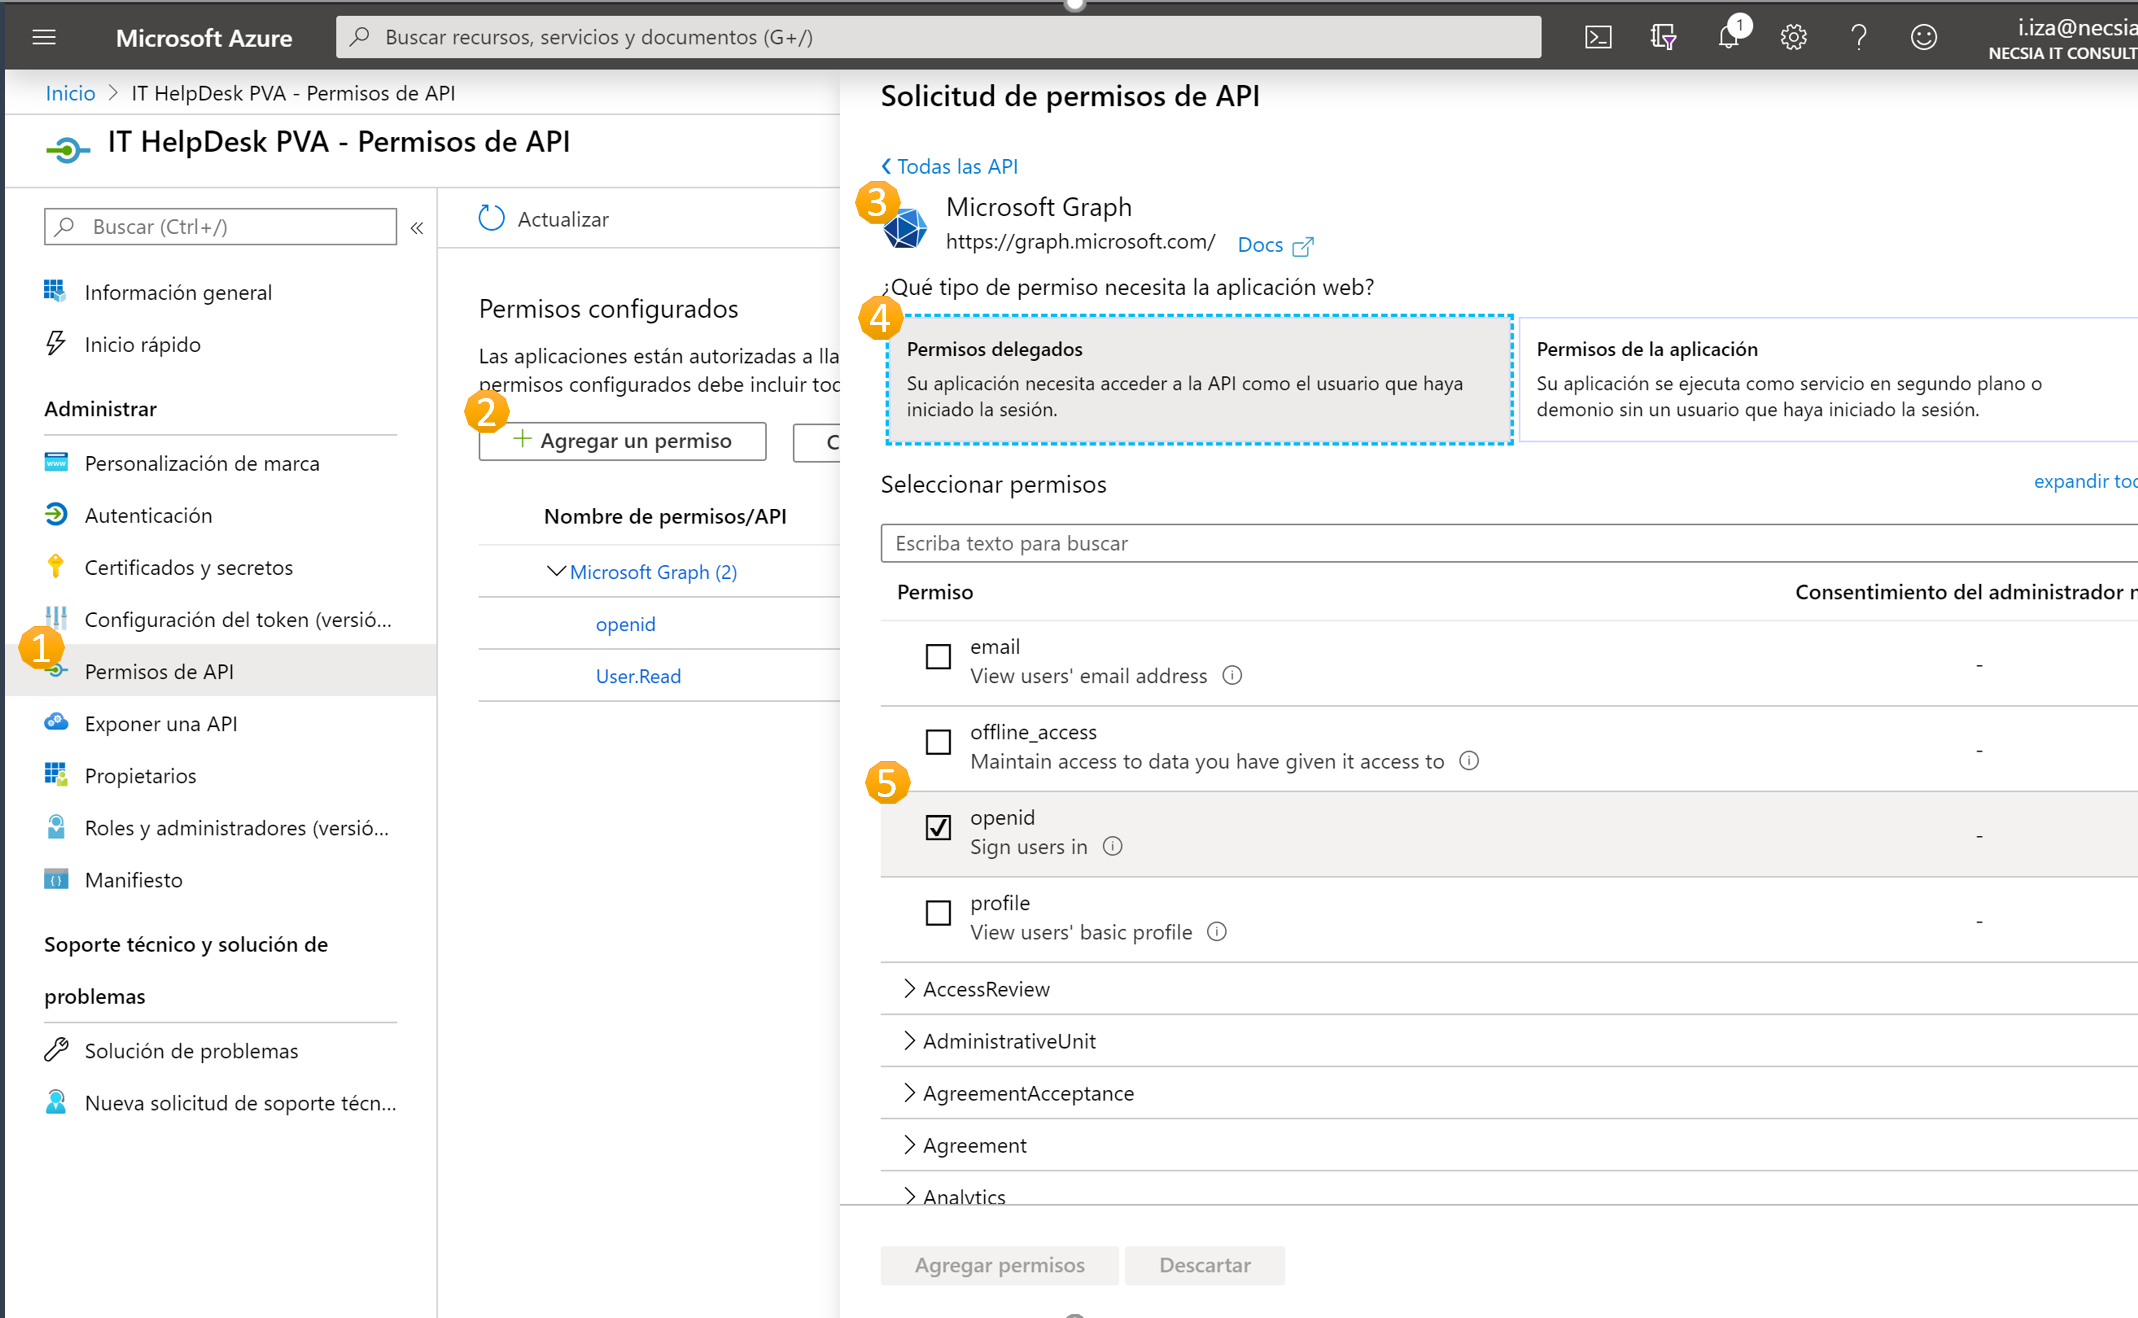Screen dimensions: 2138x1318
Task: Click the Actualizar refresh icon
Action: point(491,218)
